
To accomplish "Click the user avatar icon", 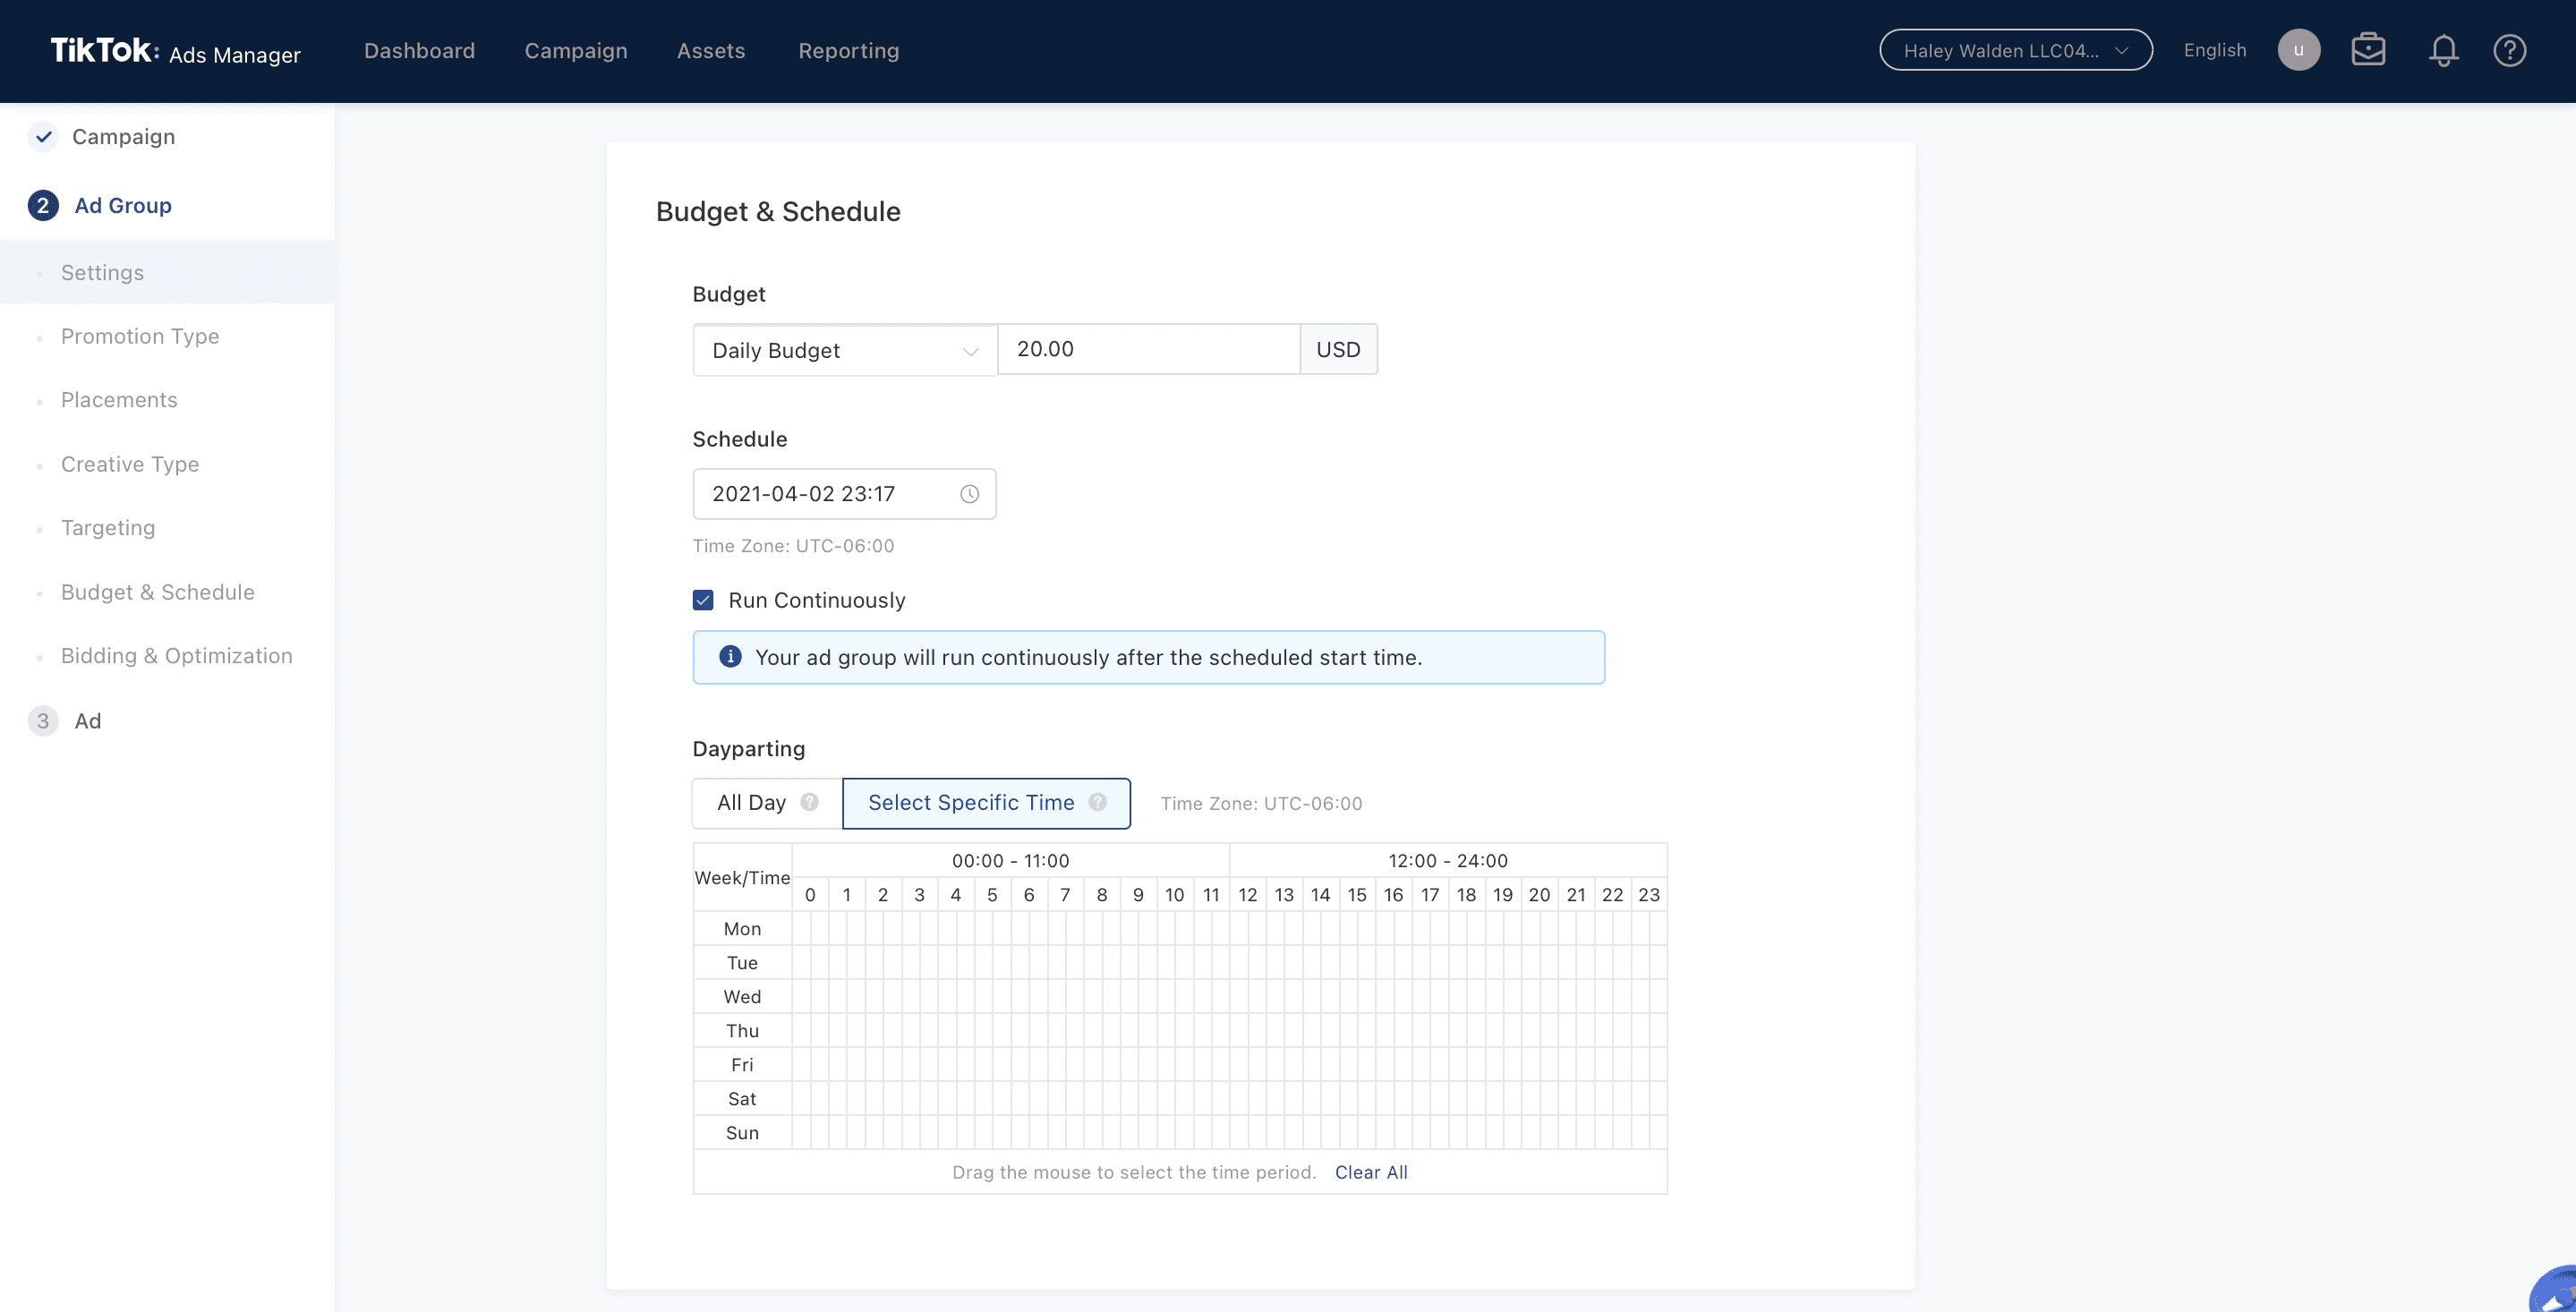I will click(x=2298, y=50).
